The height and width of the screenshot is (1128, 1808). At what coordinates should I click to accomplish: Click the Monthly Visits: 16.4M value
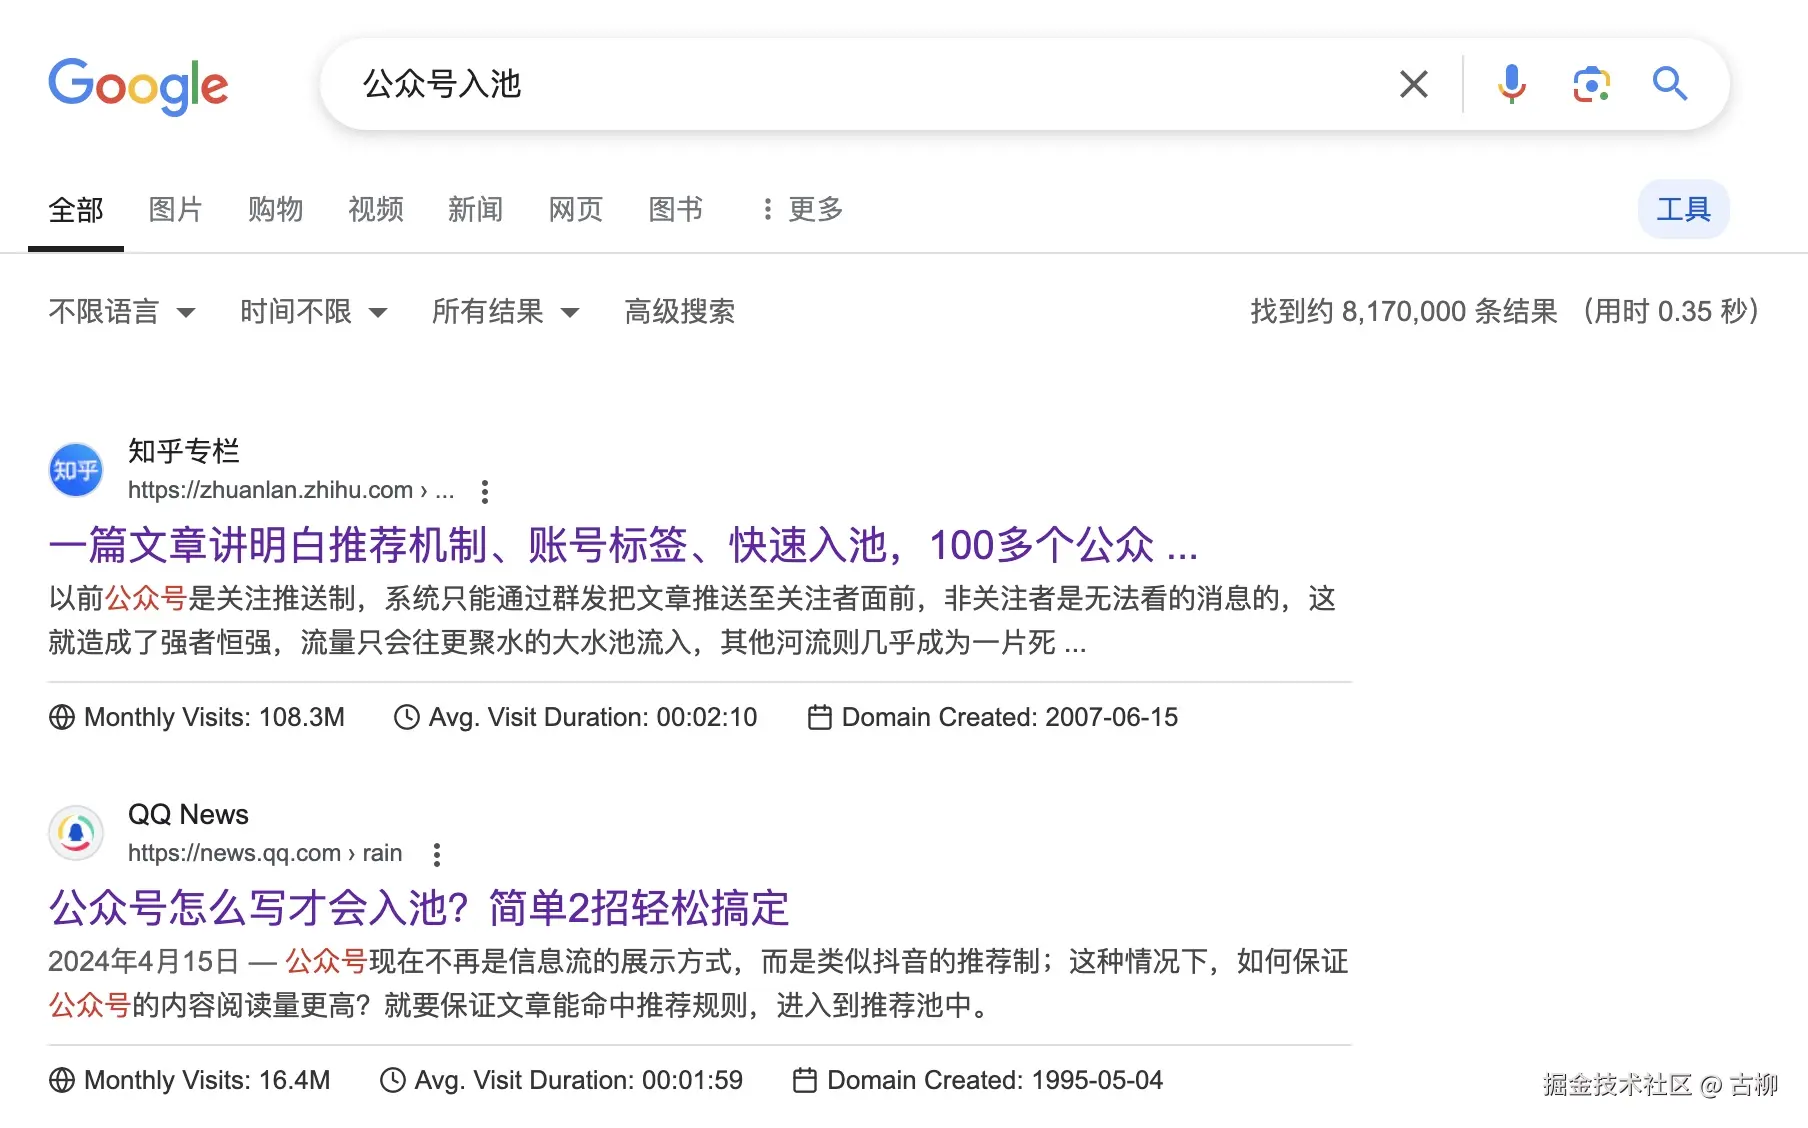tap(207, 1080)
